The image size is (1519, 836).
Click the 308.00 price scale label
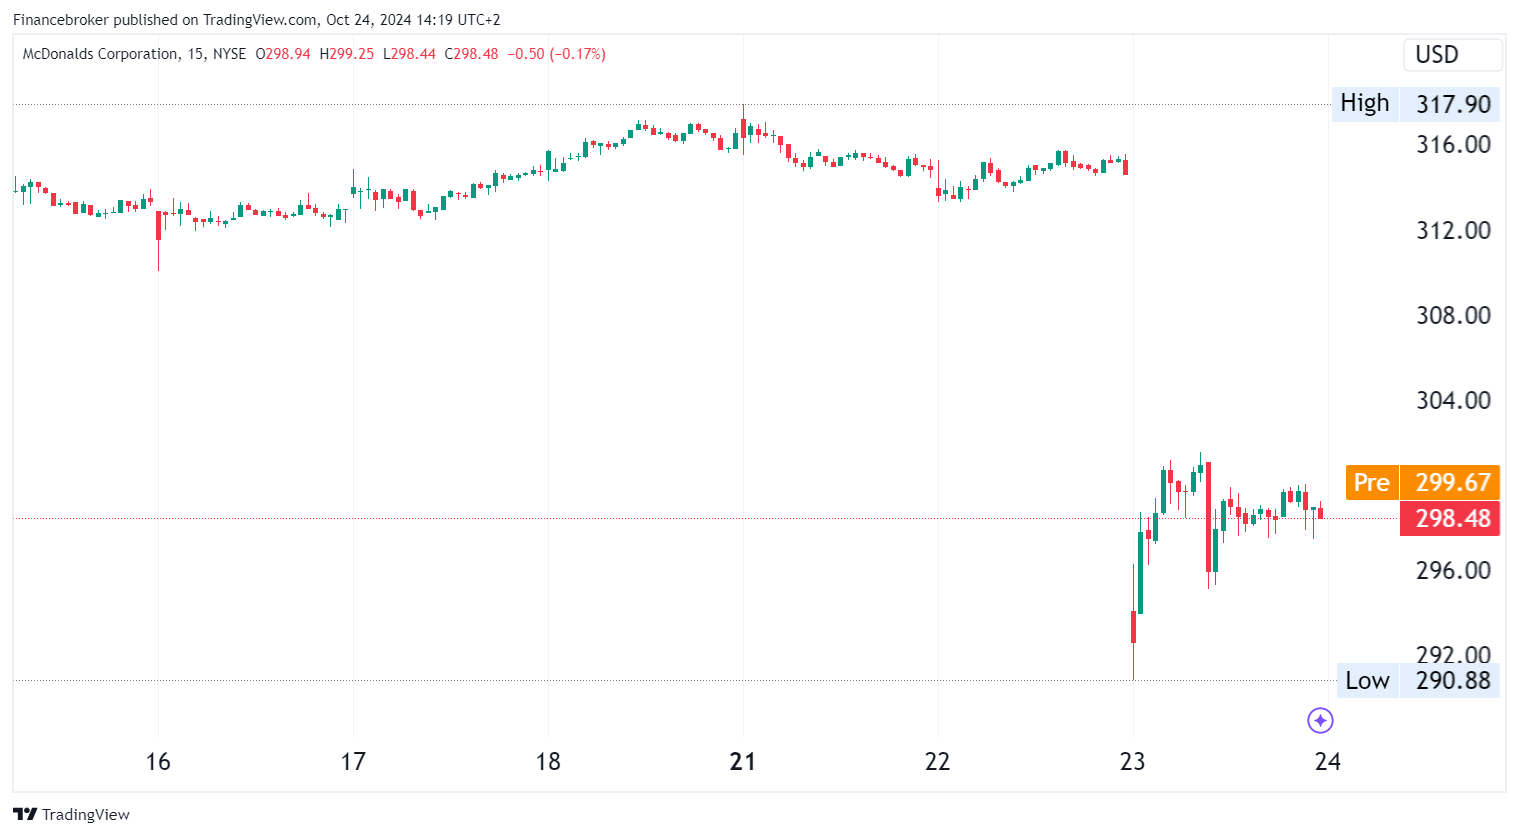1453,316
